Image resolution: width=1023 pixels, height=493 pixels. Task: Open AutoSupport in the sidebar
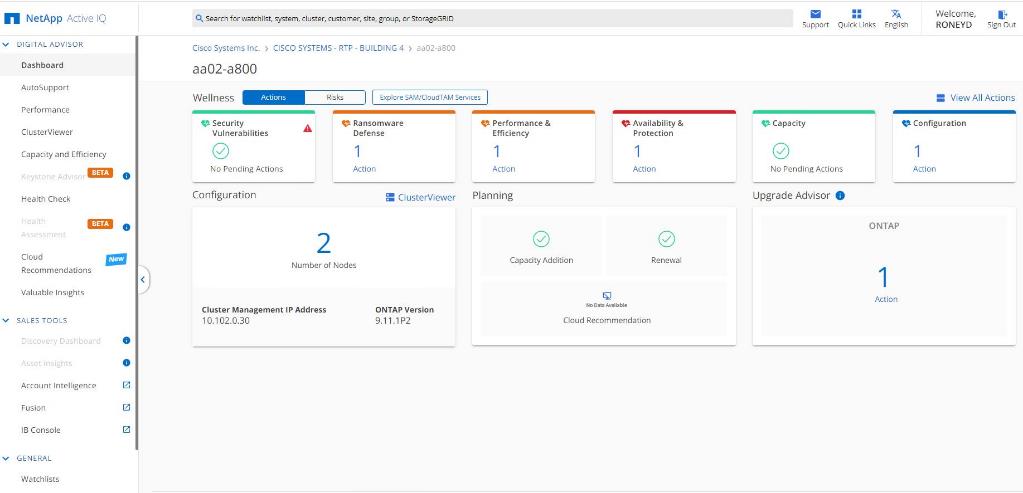point(45,87)
